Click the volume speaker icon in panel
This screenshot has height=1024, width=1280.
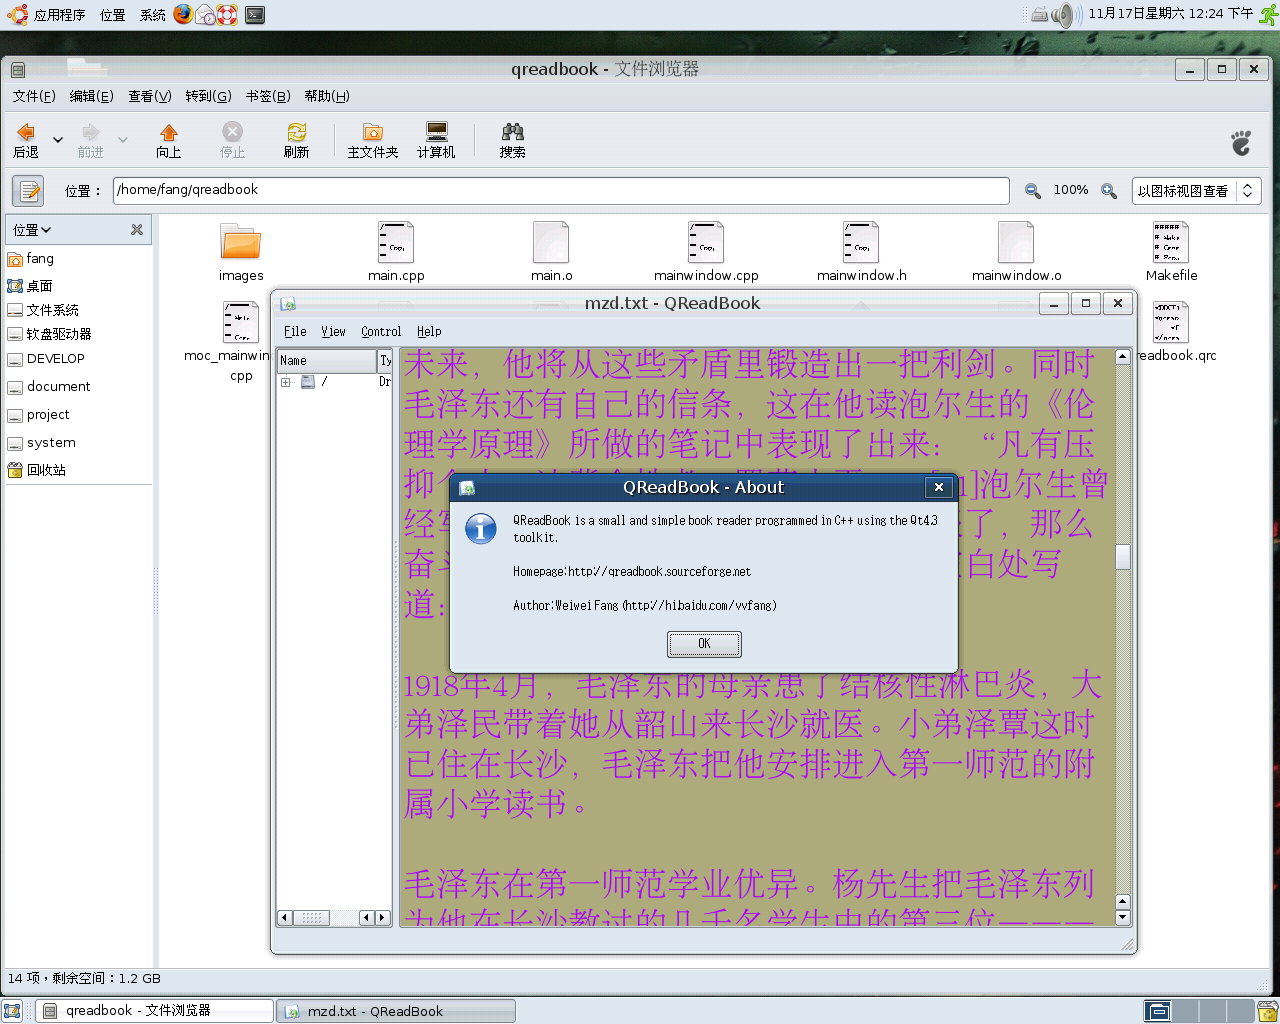point(1066,14)
